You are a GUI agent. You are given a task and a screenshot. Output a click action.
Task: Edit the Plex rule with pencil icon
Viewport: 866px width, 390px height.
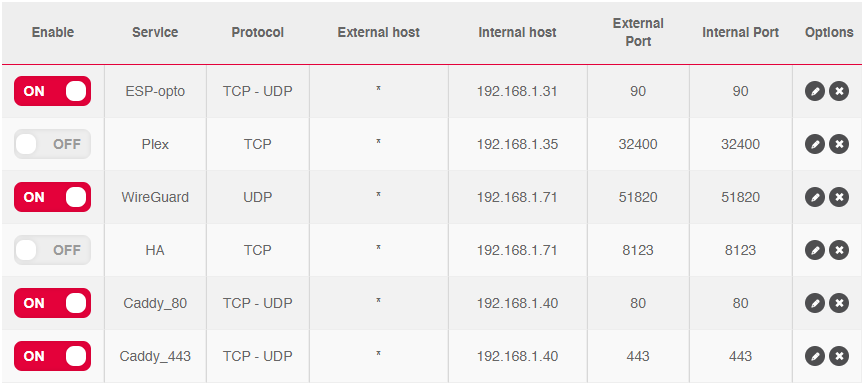pyautogui.click(x=815, y=144)
